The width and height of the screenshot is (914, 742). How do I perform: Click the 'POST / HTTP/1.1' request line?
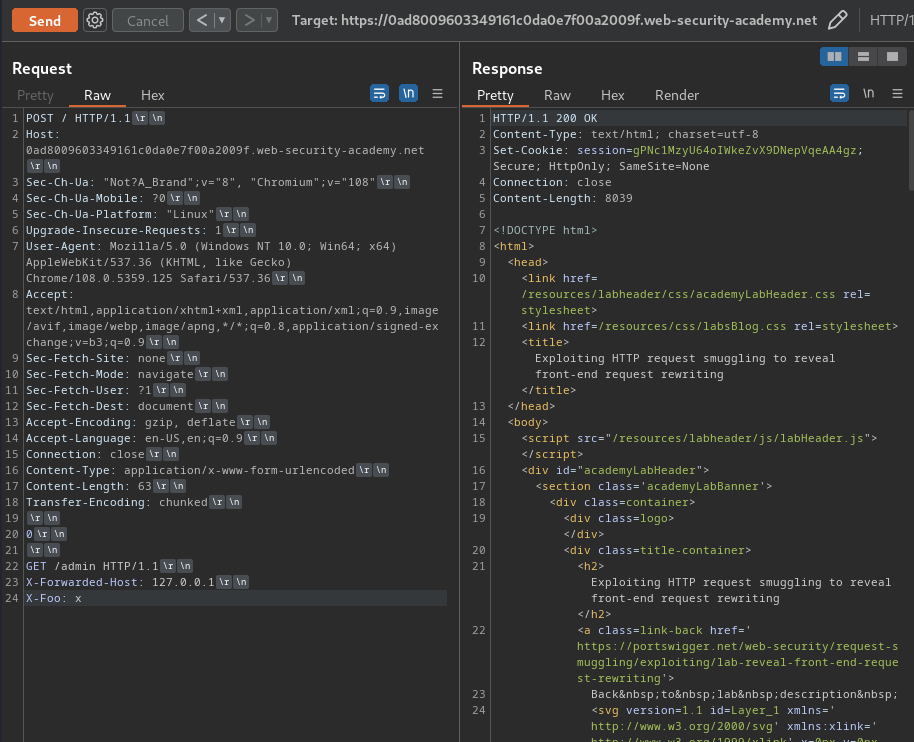78,118
